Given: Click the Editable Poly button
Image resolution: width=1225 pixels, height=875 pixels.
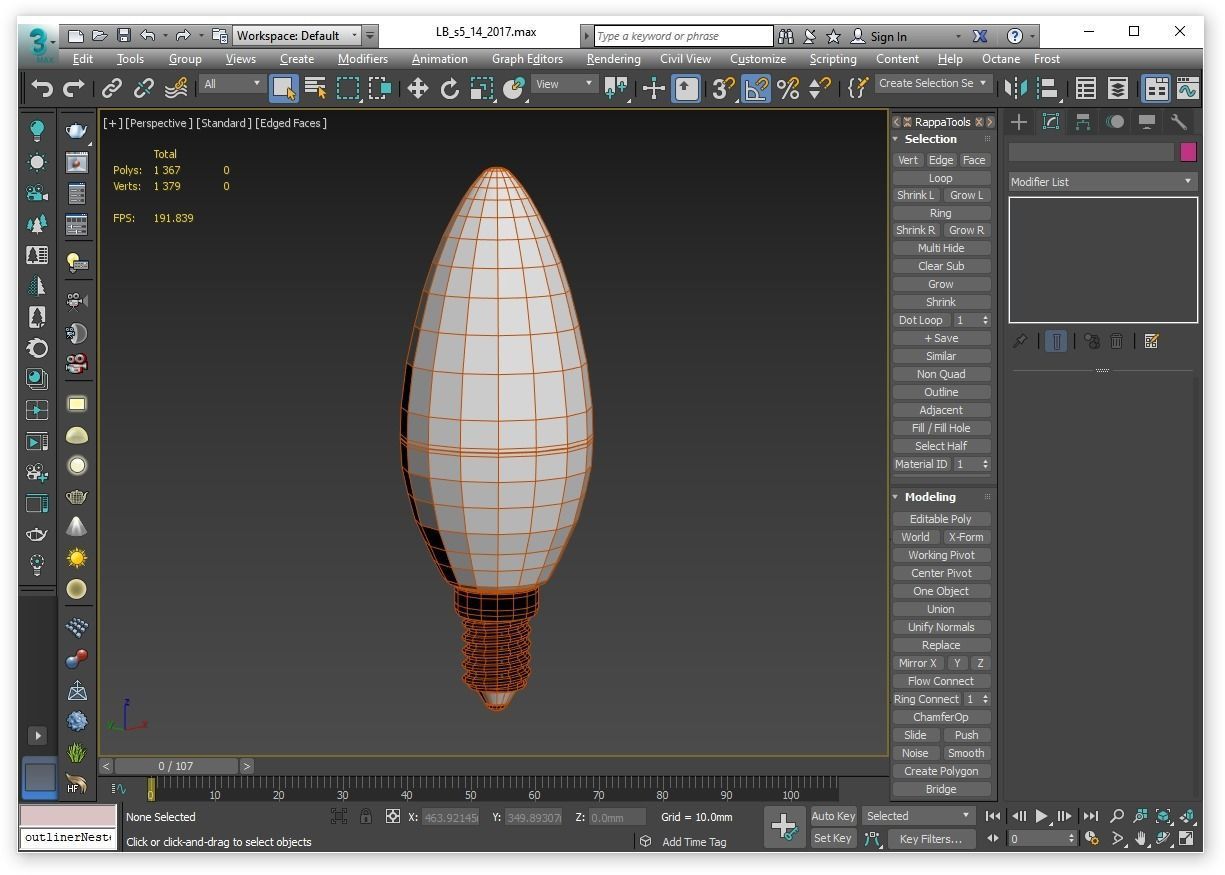Looking at the screenshot, I should (941, 519).
